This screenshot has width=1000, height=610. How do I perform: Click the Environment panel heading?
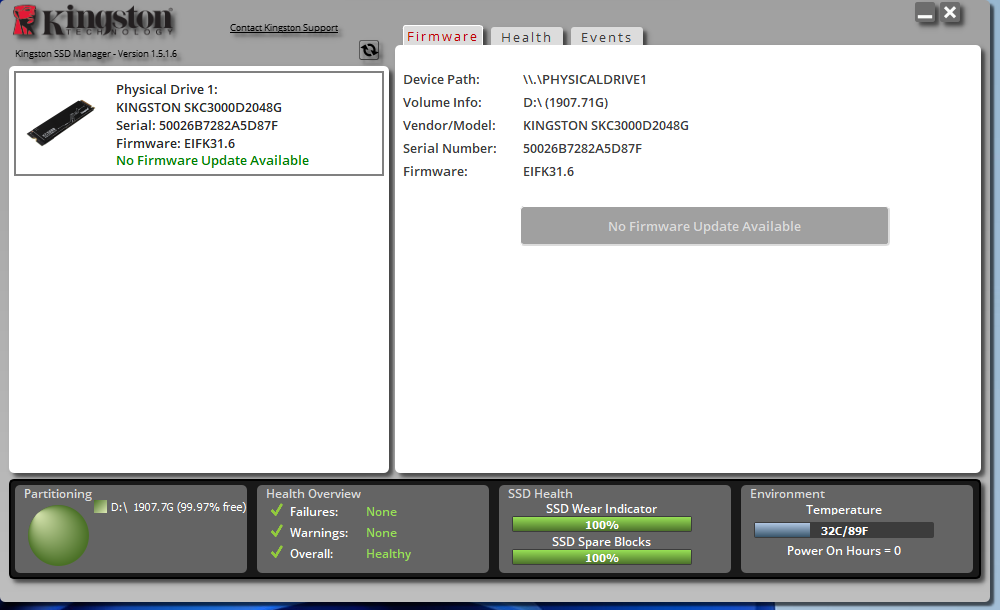(787, 494)
